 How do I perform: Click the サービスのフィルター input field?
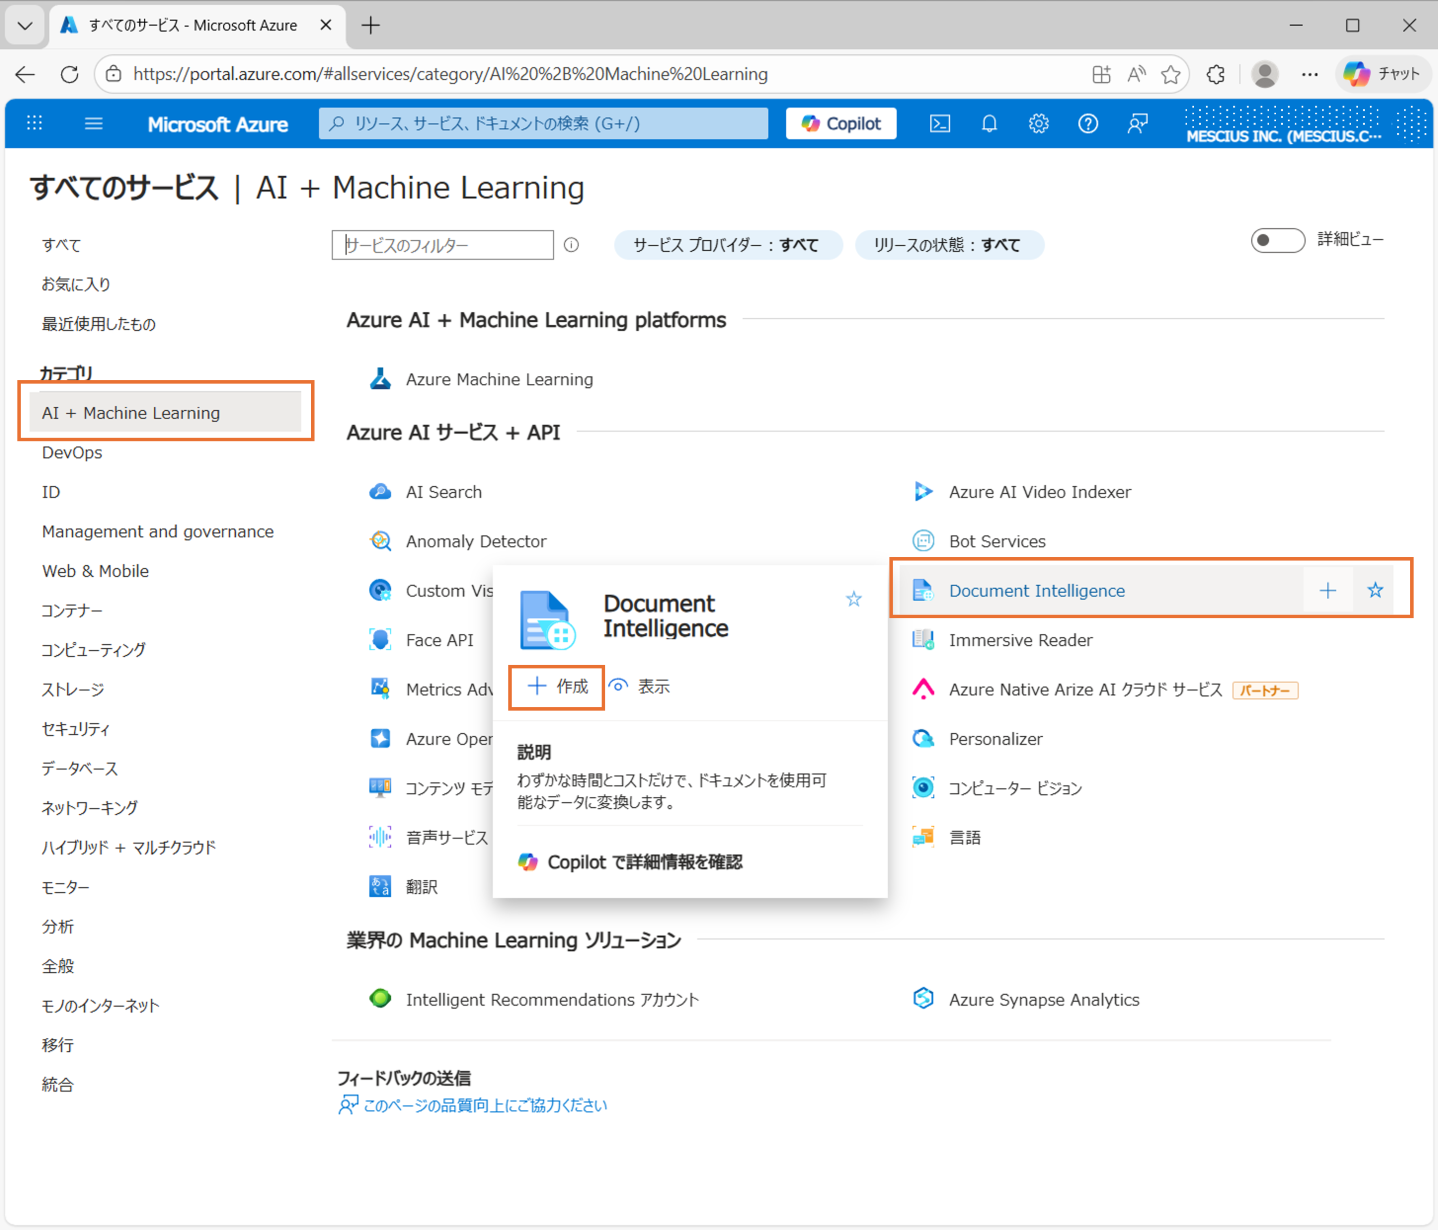point(442,244)
